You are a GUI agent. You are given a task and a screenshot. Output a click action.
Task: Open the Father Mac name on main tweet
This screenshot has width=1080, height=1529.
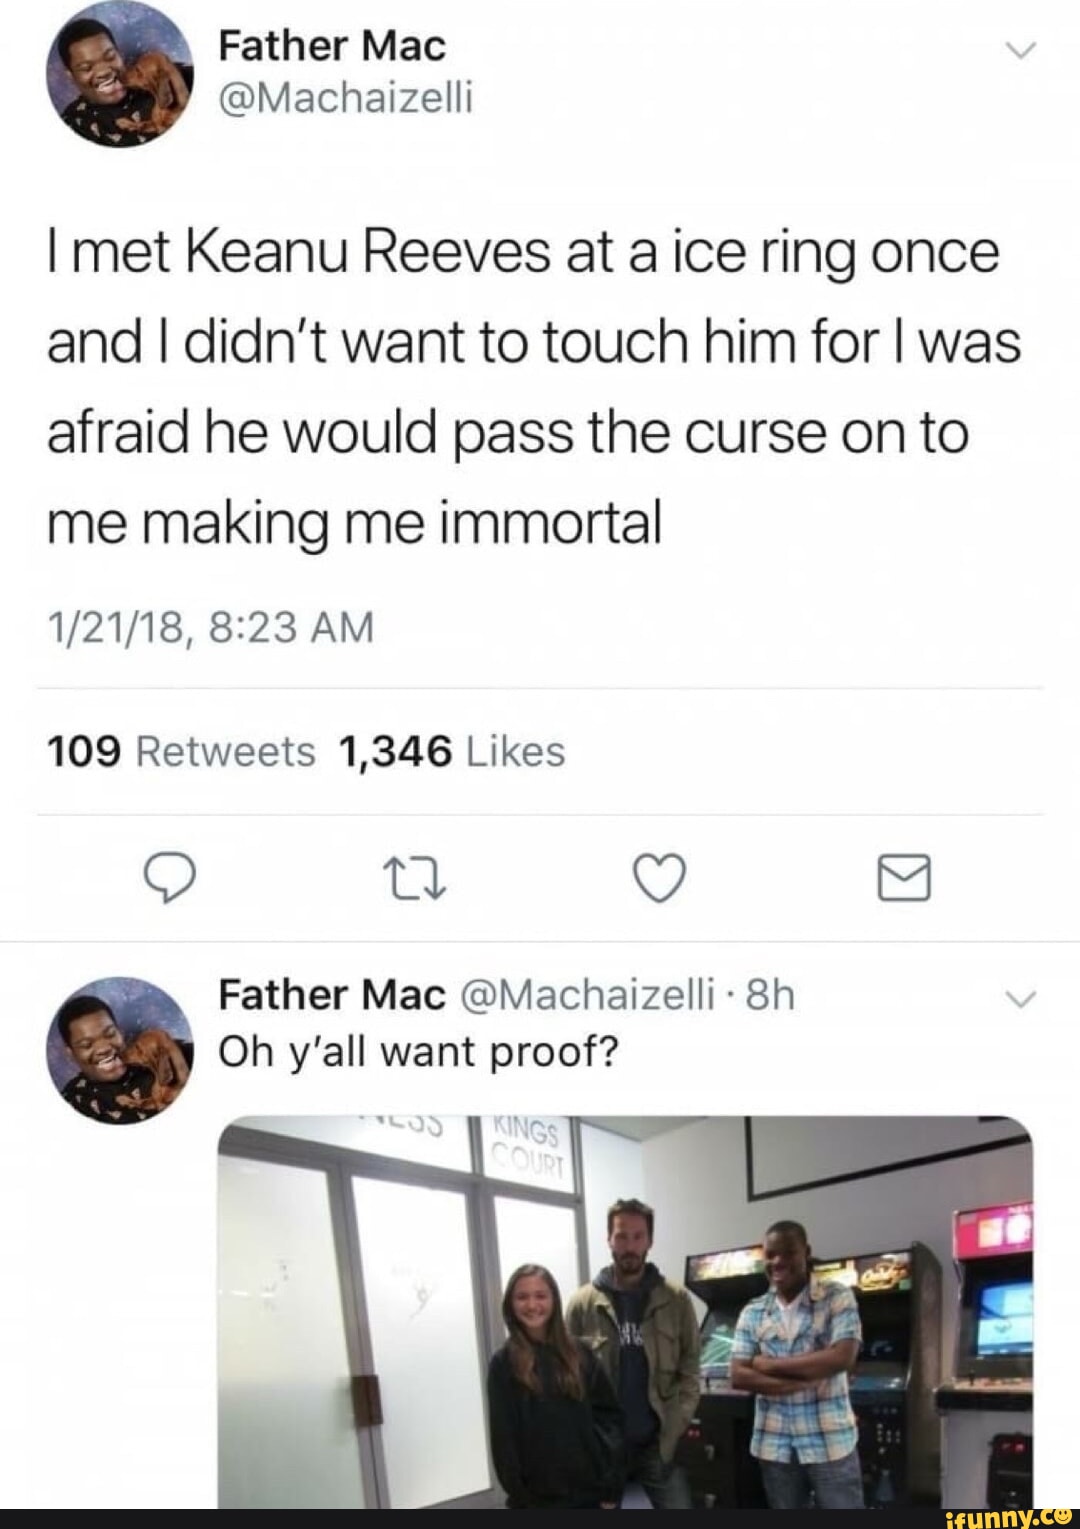[332, 46]
